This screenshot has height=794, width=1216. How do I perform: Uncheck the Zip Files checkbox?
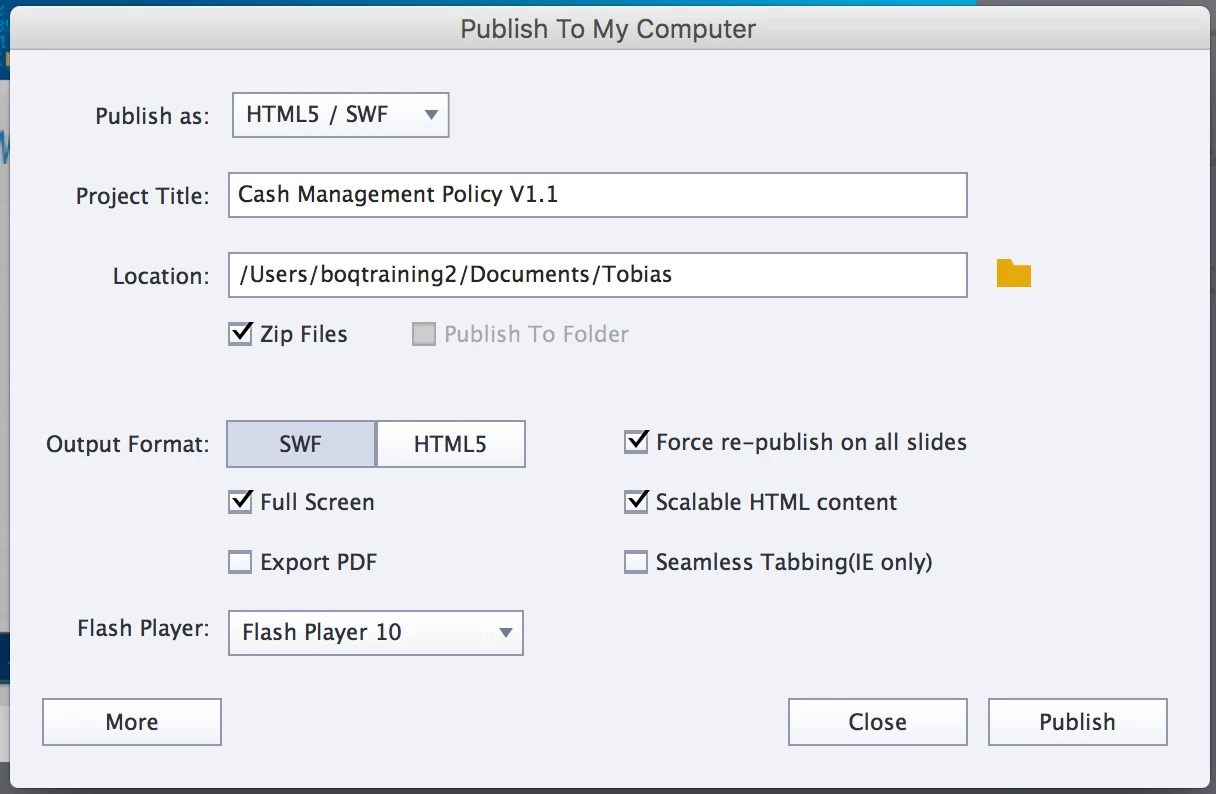pos(240,334)
